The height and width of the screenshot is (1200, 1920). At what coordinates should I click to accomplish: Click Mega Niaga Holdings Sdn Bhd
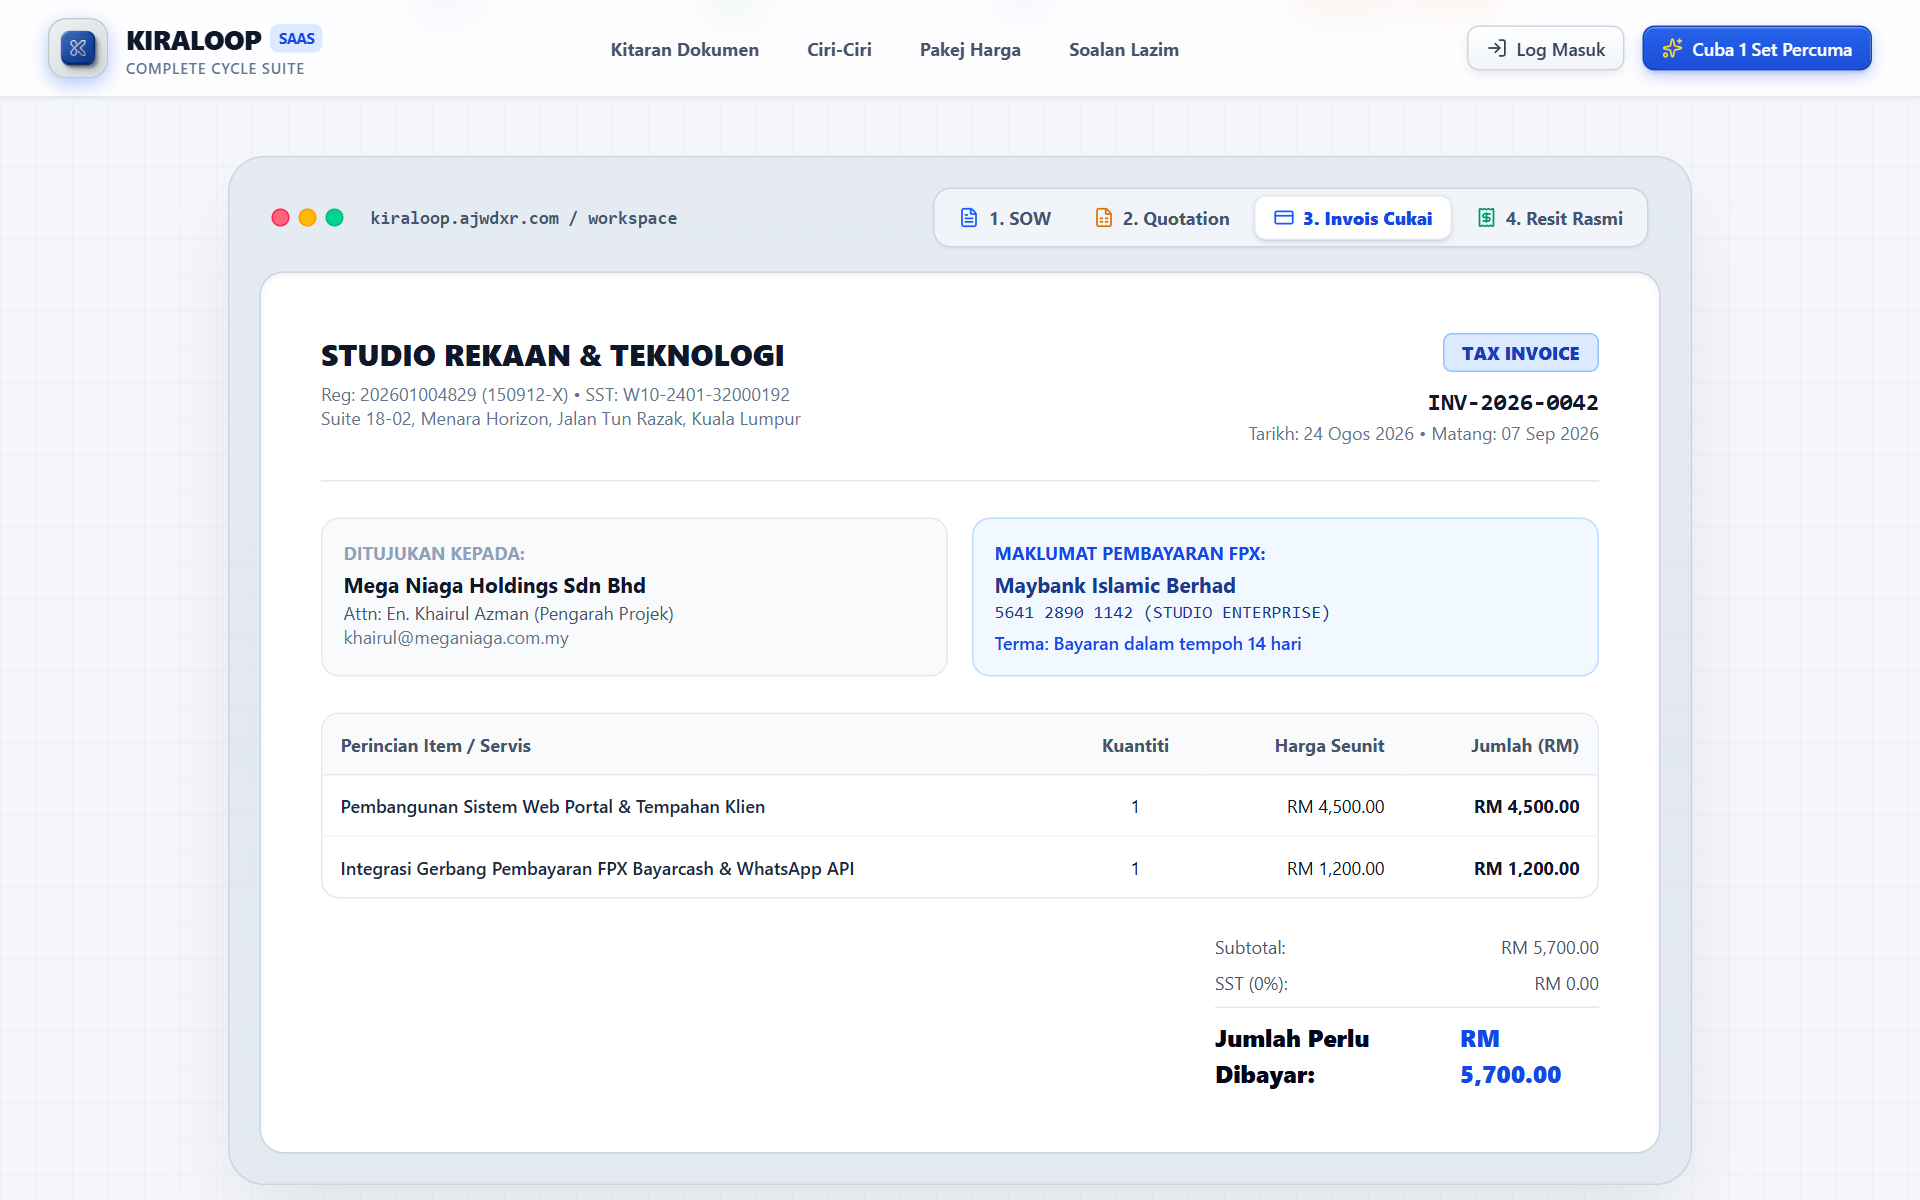pyautogui.click(x=494, y=585)
